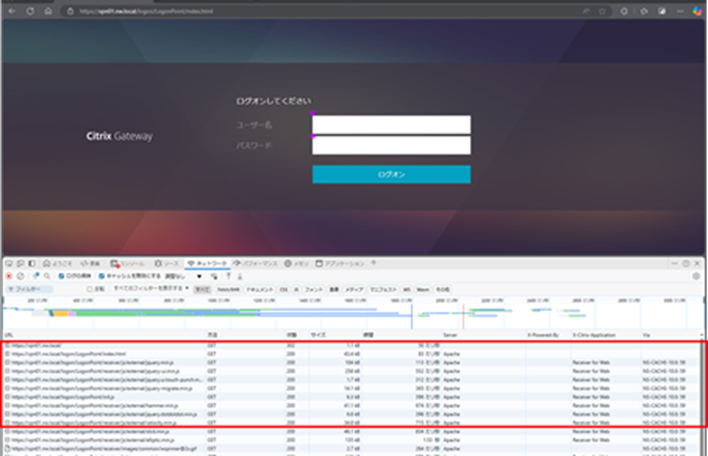This screenshot has width=708, height=456.
Task: Sort by X-Citrix-Application column header
Action: coord(605,335)
